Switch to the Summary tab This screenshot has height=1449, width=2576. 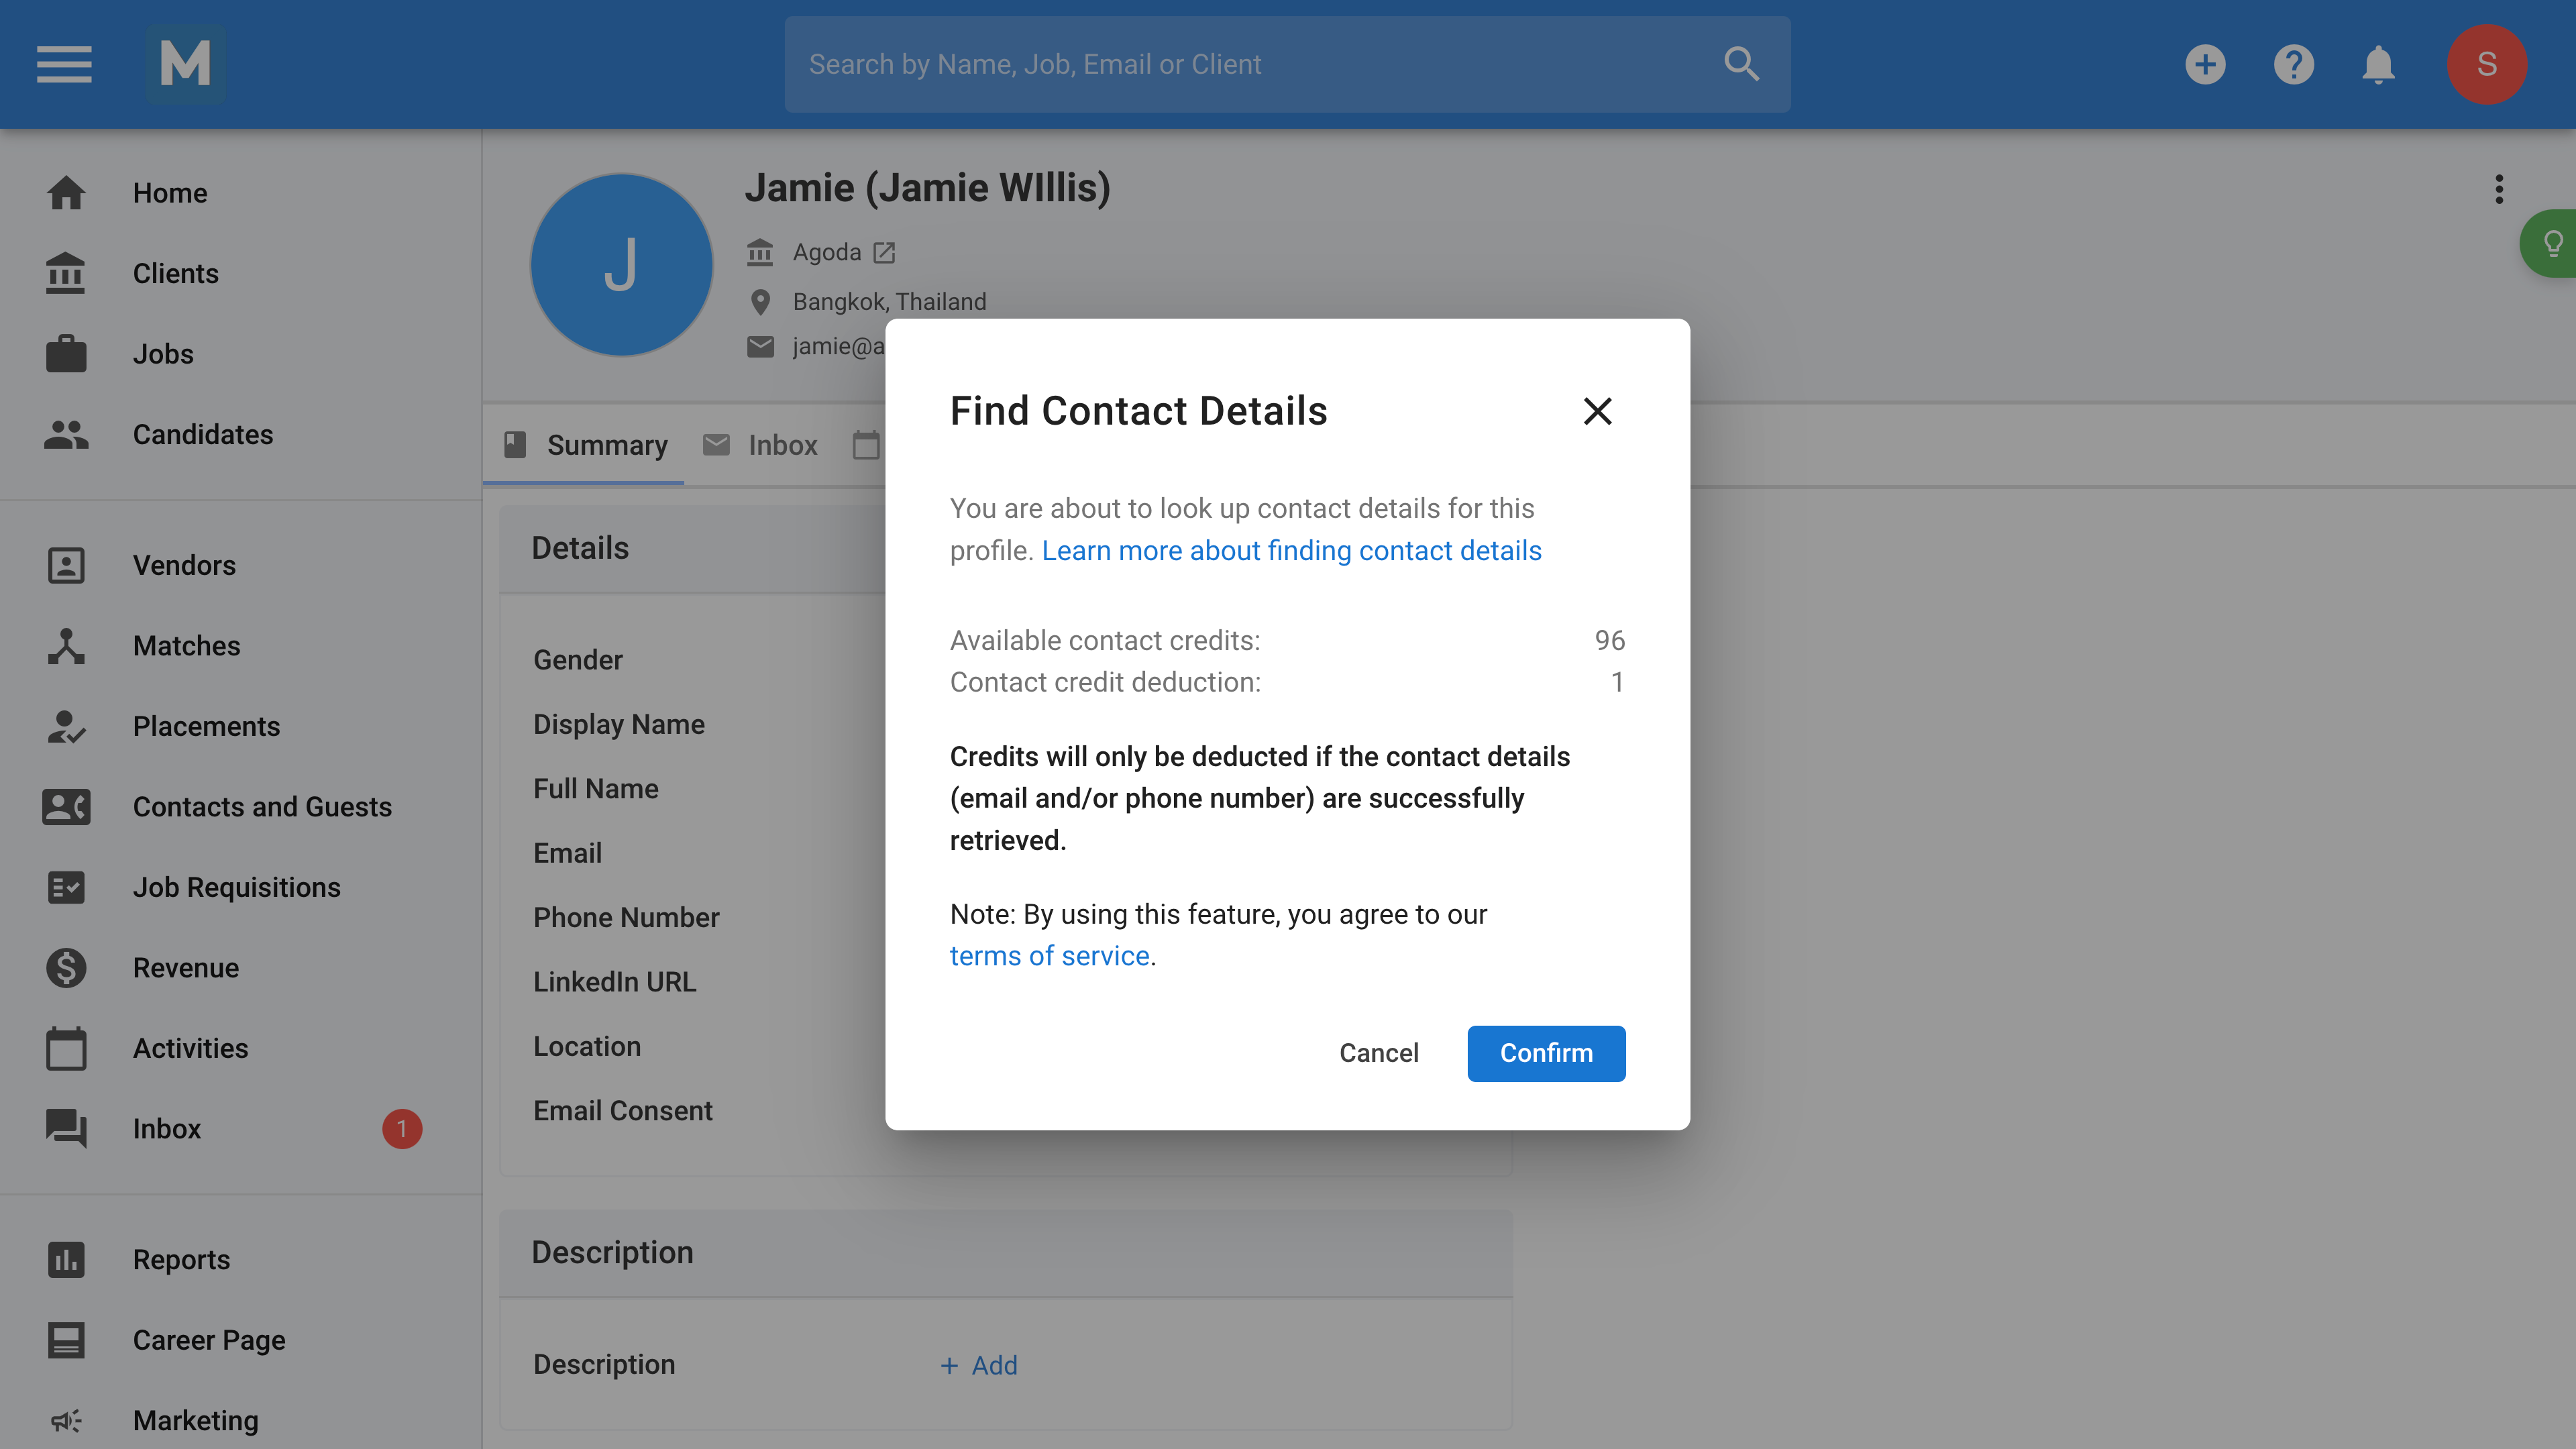coord(607,445)
